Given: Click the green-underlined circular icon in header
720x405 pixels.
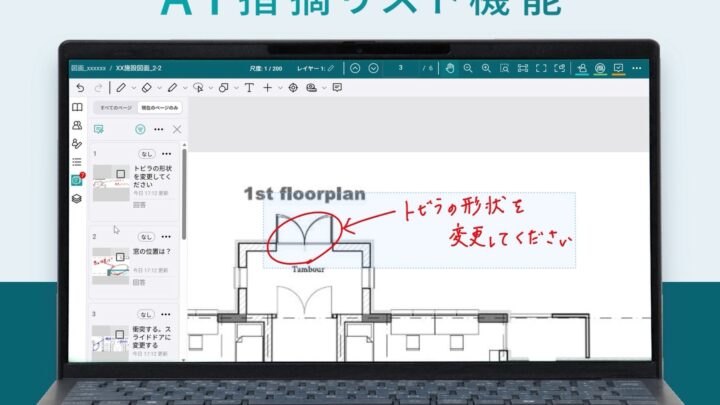Looking at the screenshot, I should click(600, 68).
